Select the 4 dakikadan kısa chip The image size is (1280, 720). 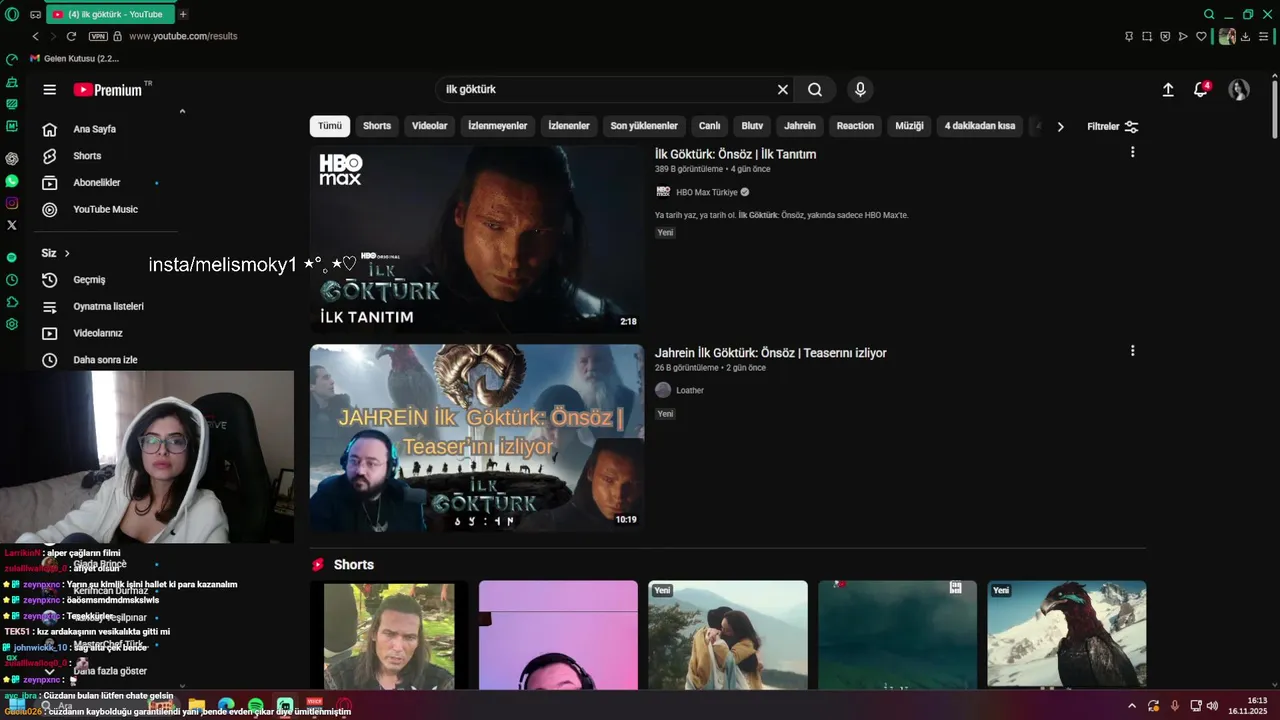coord(980,126)
